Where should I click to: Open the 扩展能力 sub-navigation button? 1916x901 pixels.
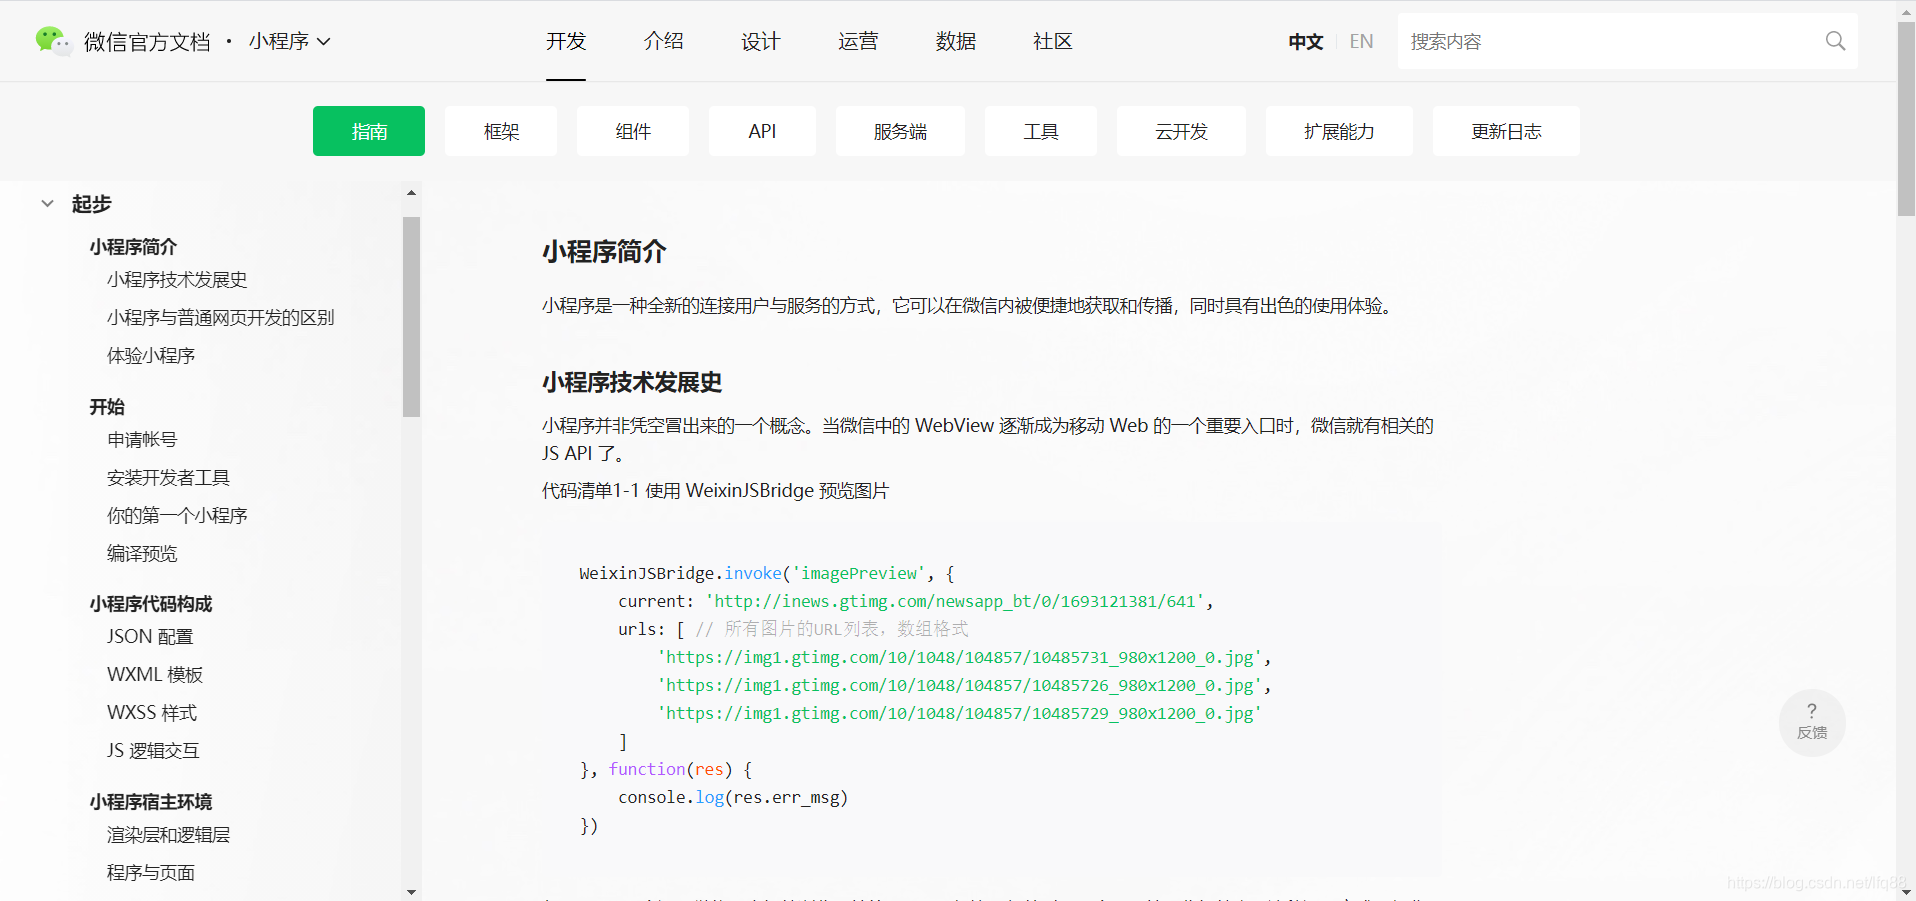(x=1339, y=131)
